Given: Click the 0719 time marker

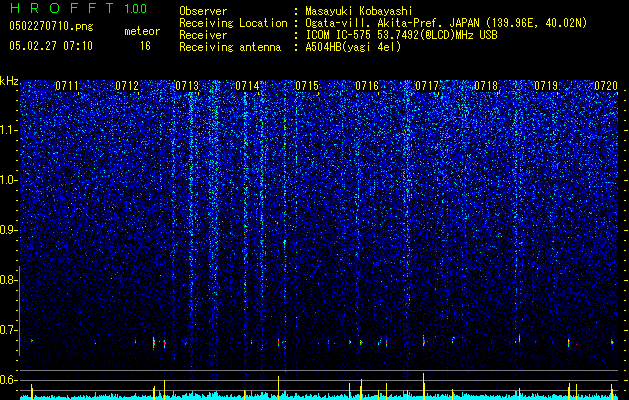Looking at the screenshot, I should pos(546,86).
